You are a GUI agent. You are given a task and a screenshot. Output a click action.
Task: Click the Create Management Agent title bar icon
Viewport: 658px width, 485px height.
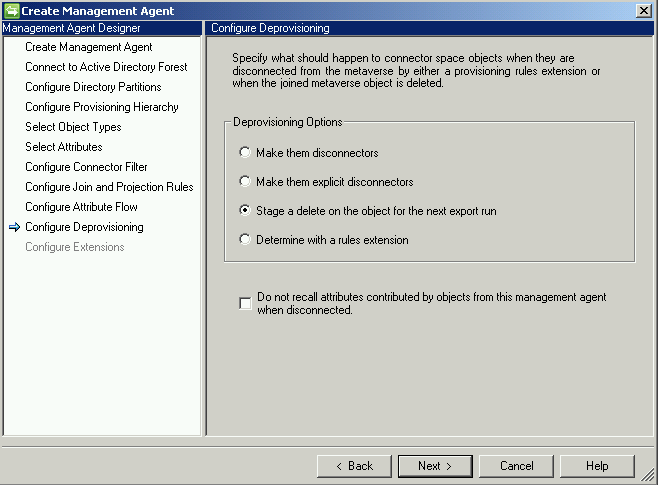click(x=11, y=10)
